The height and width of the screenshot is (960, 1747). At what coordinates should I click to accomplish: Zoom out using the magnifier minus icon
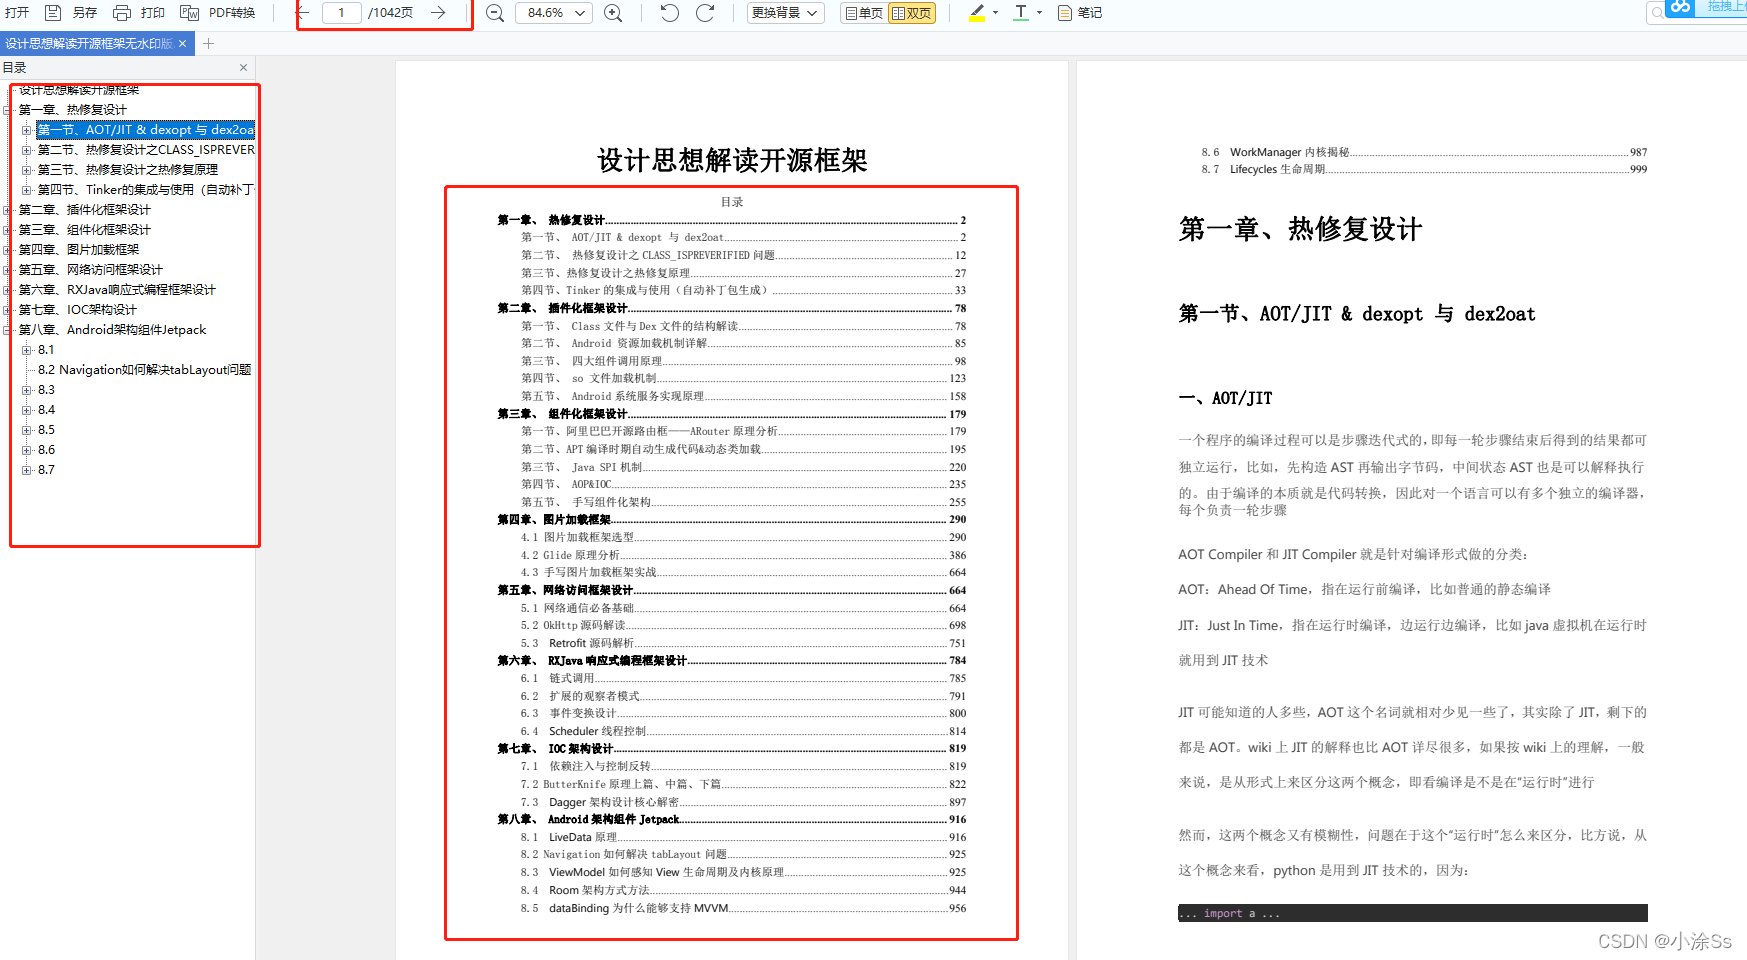(495, 13)
